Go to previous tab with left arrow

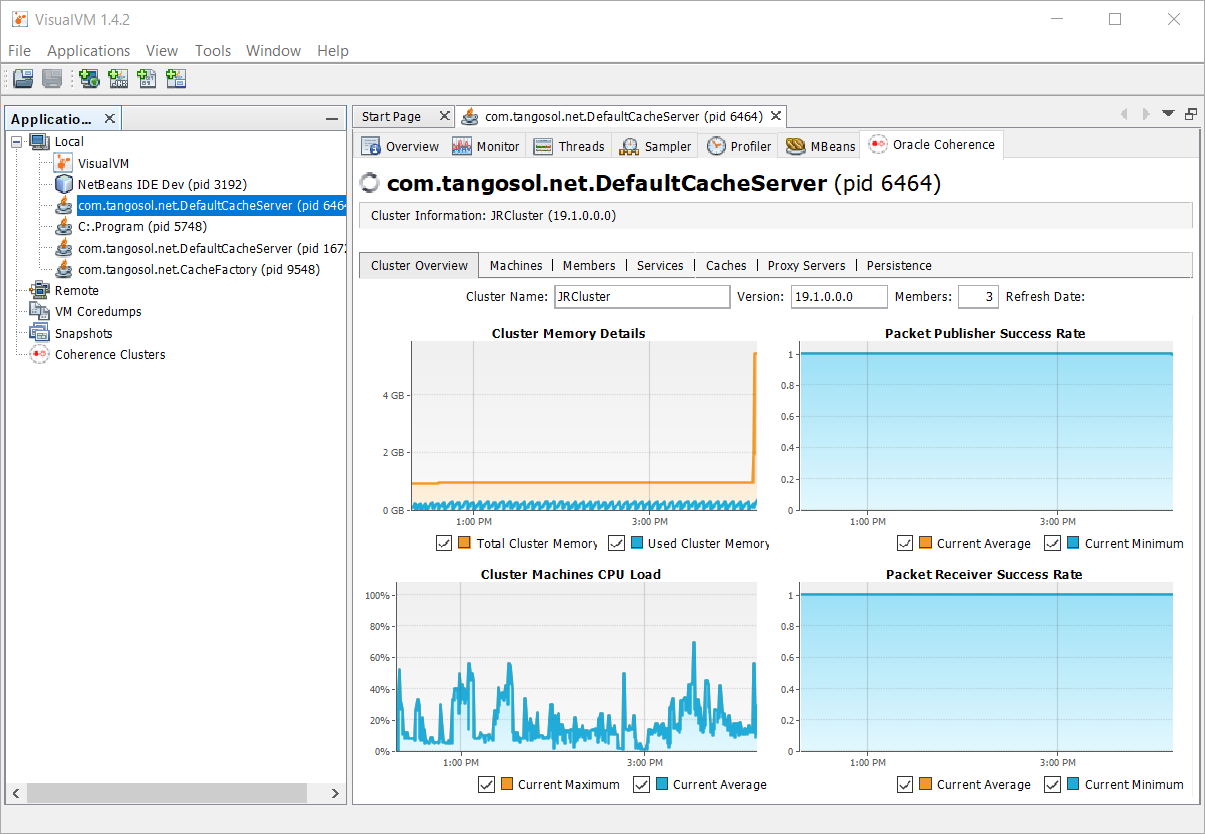(1124, 114)
